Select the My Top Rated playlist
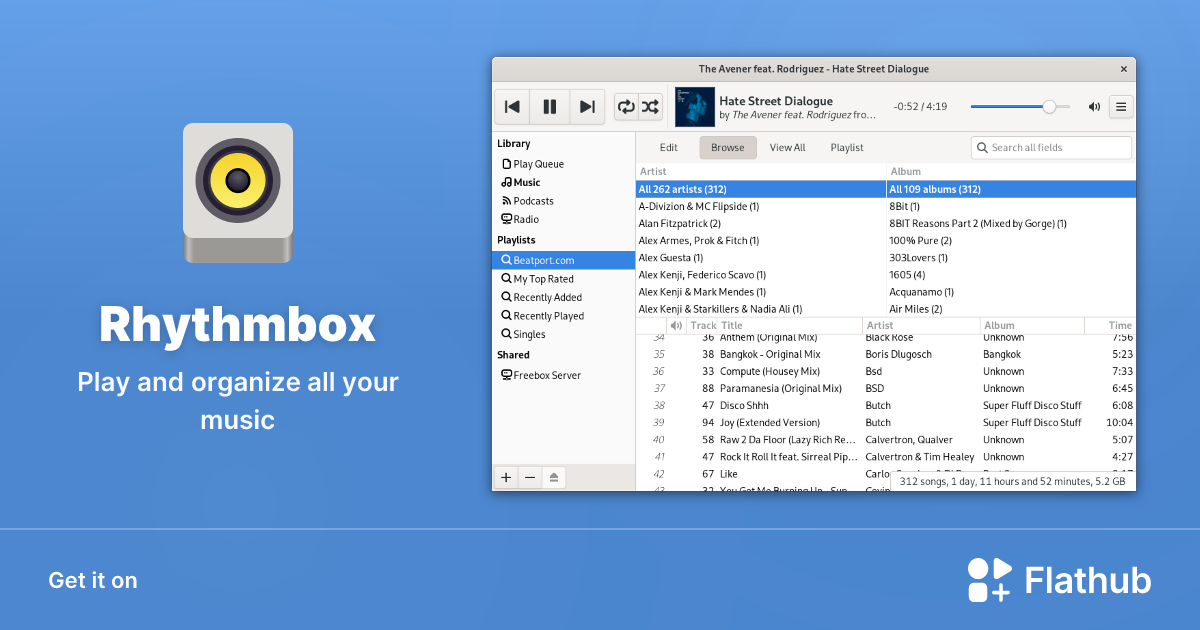 point(545,278)
